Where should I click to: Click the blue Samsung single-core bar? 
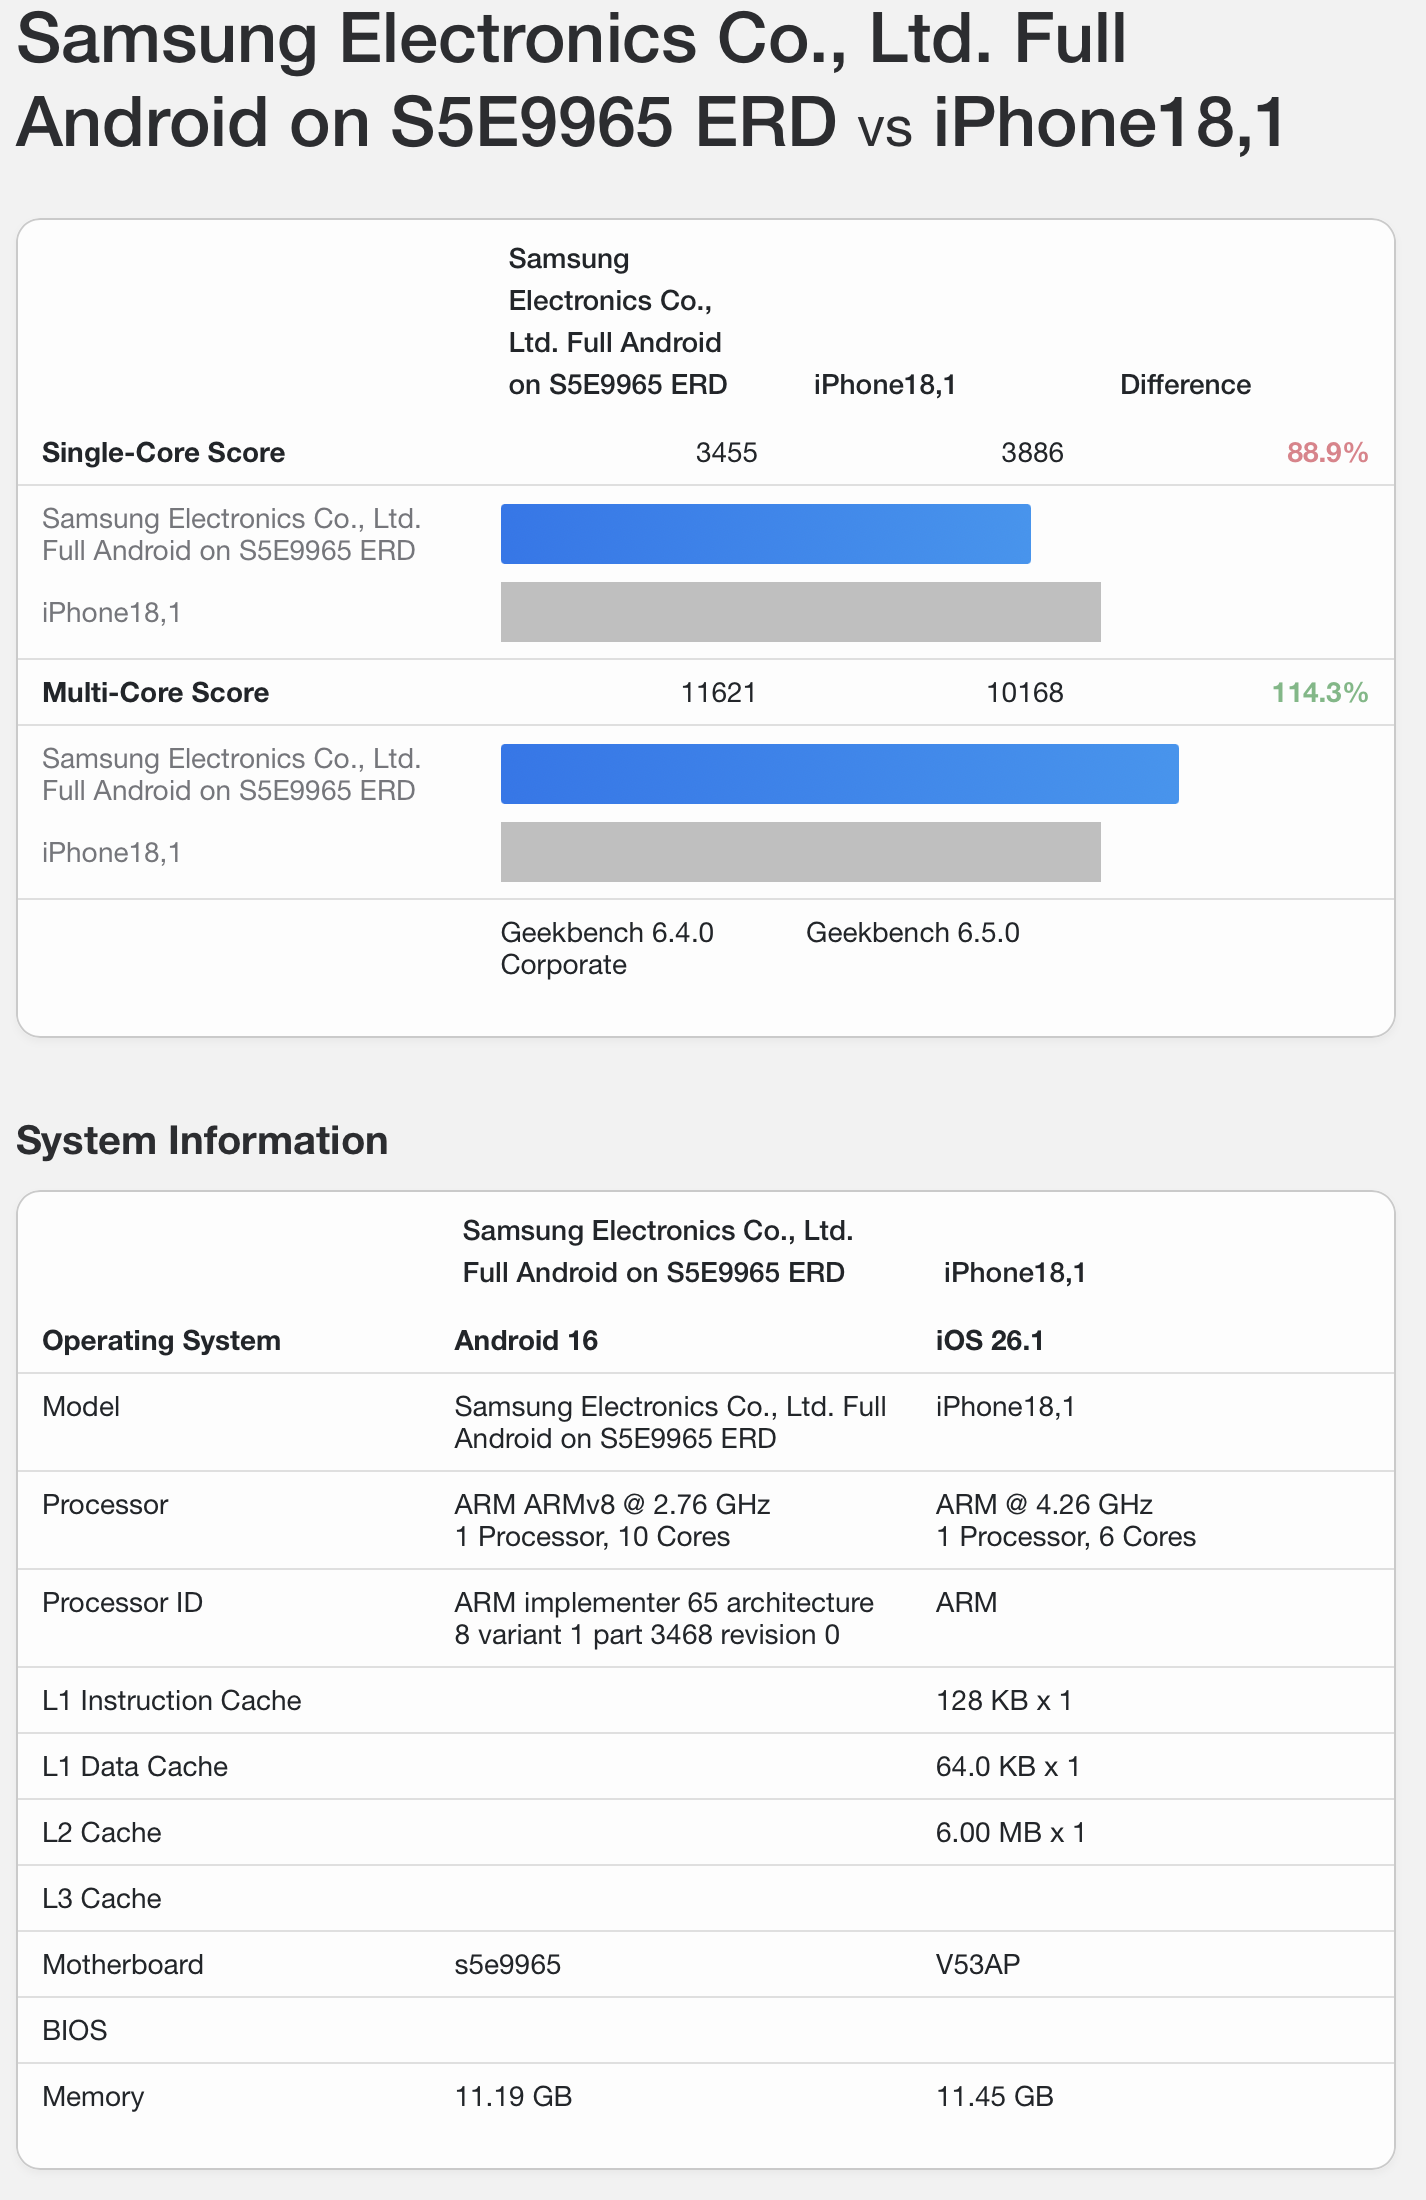tap(765, 534)
